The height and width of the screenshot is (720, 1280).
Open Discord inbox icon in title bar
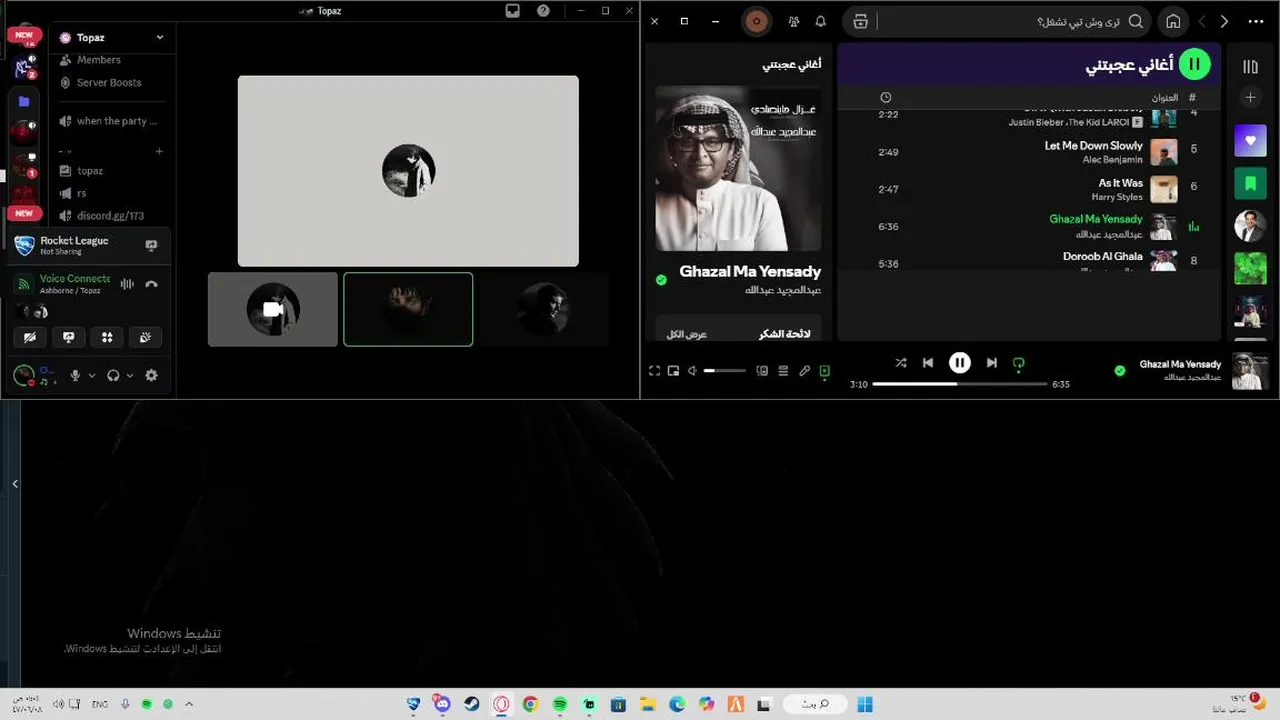[x=513, y=11]
